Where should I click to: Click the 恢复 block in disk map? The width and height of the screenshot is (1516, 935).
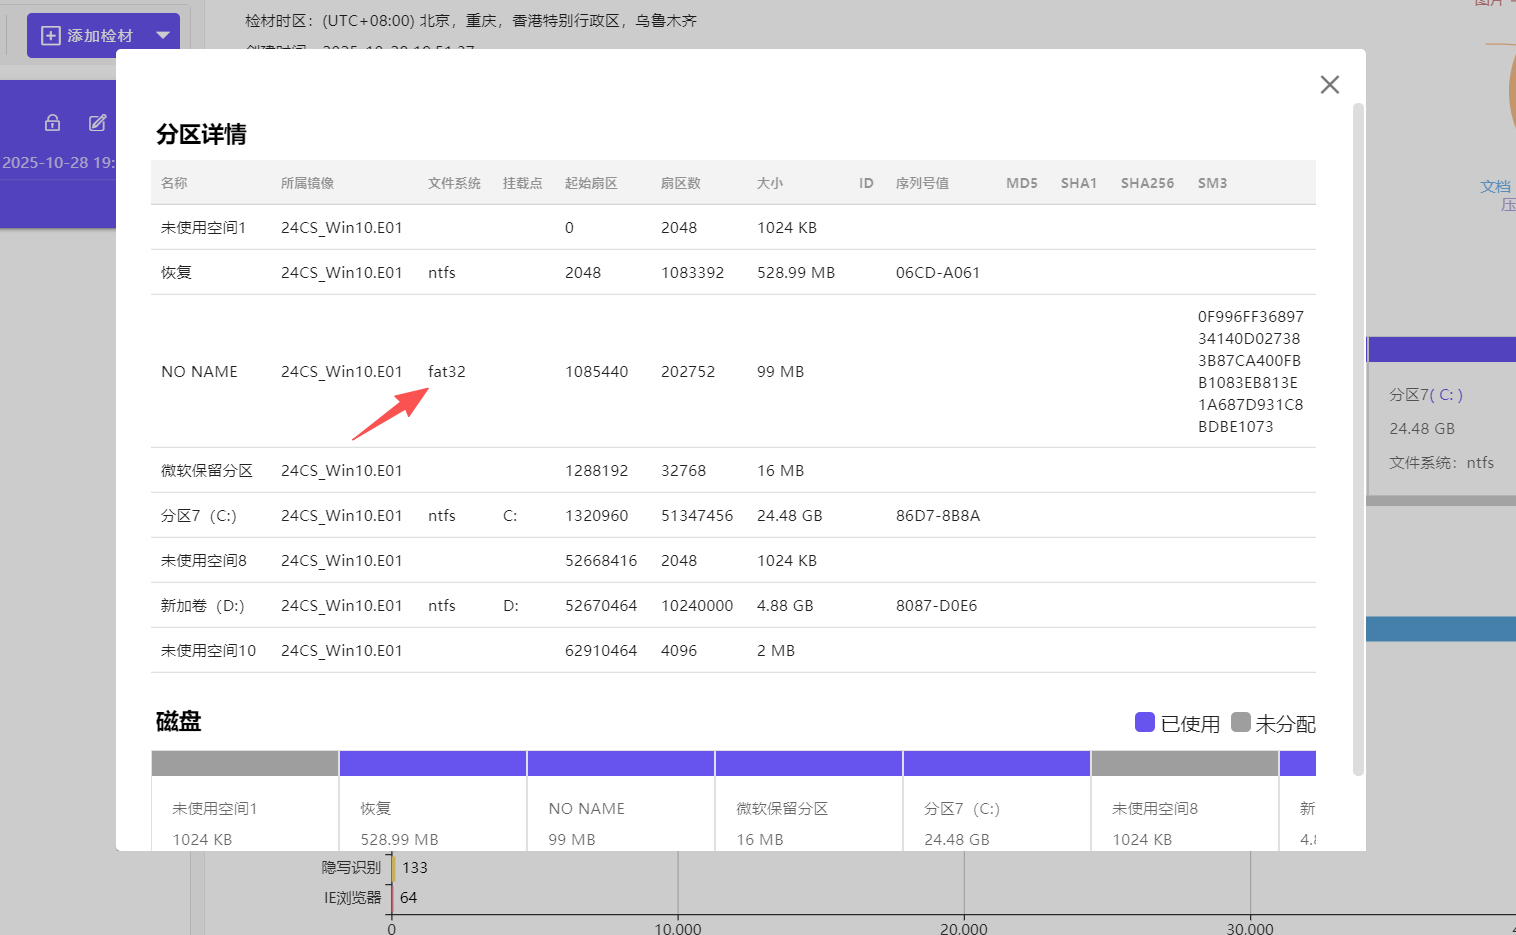tap(432, 810)
